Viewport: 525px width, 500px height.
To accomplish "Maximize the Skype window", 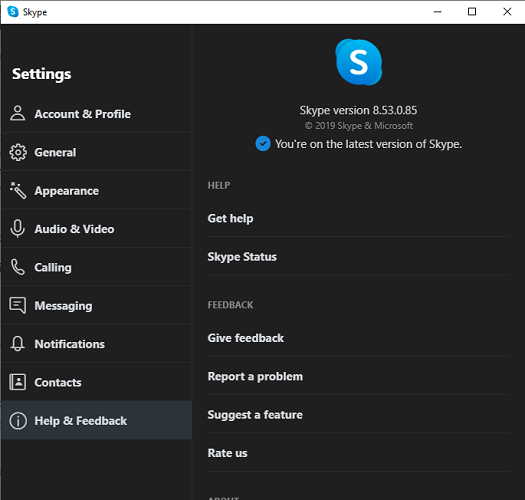I will (472, 12).
